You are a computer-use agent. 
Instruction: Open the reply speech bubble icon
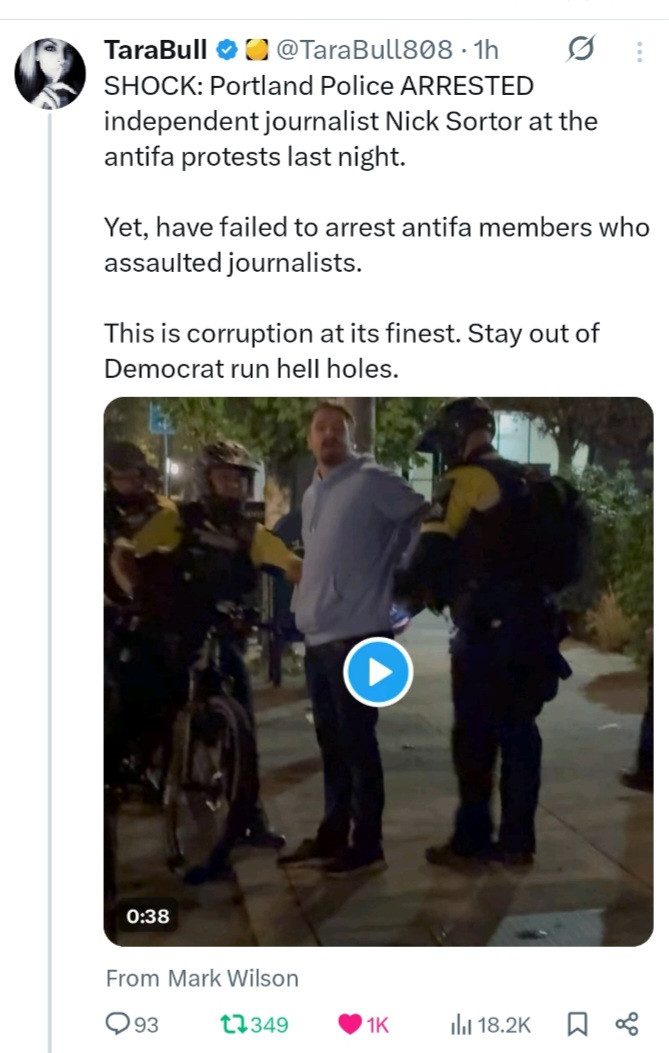117,1024
